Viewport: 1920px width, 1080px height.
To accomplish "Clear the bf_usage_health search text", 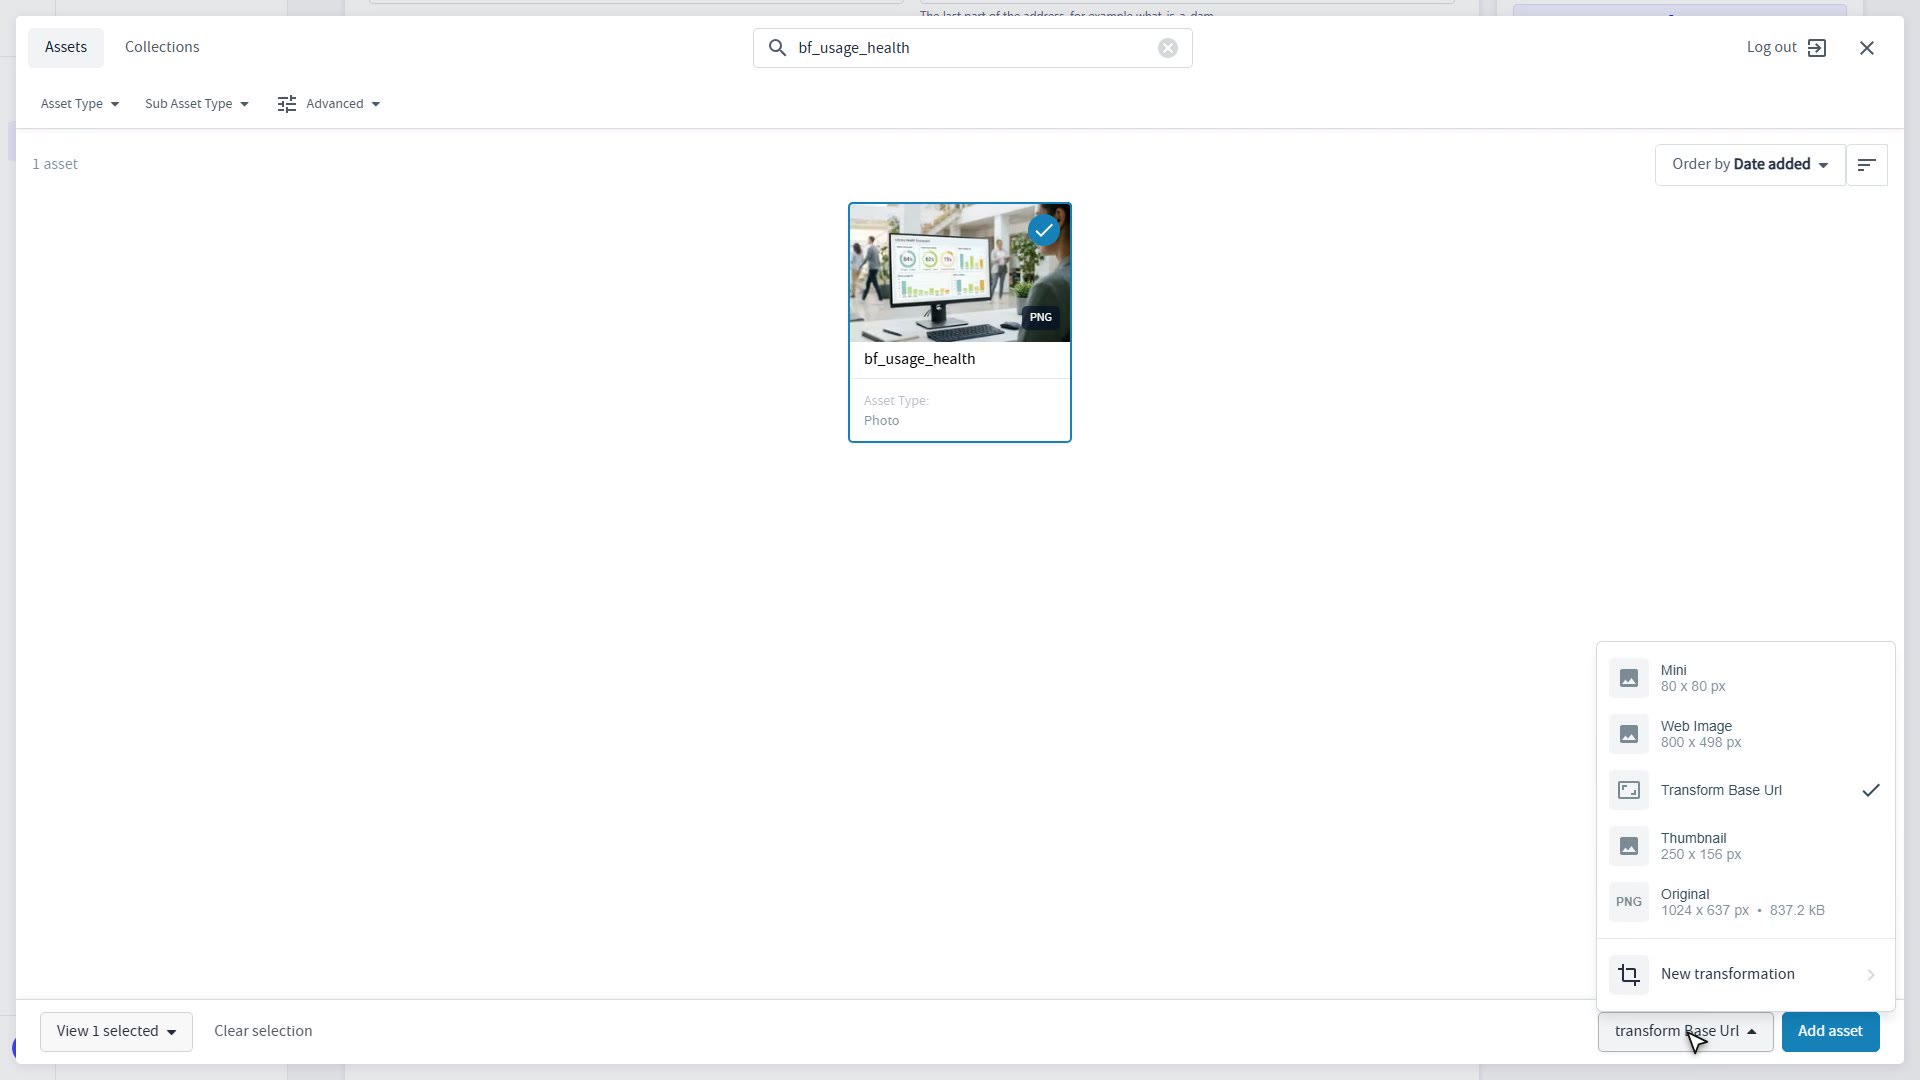I will 1167,48.
